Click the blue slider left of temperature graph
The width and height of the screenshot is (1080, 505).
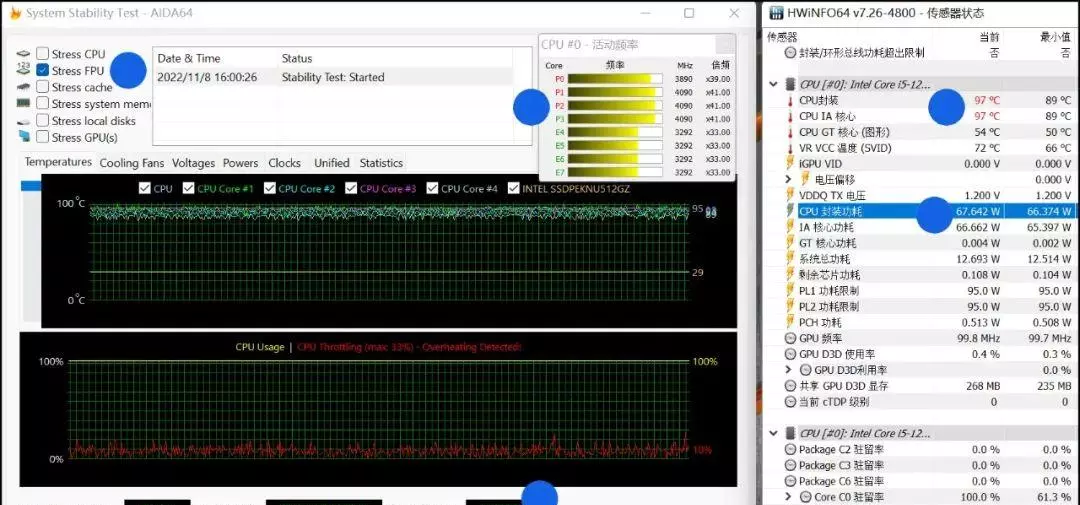coord(31,186)
